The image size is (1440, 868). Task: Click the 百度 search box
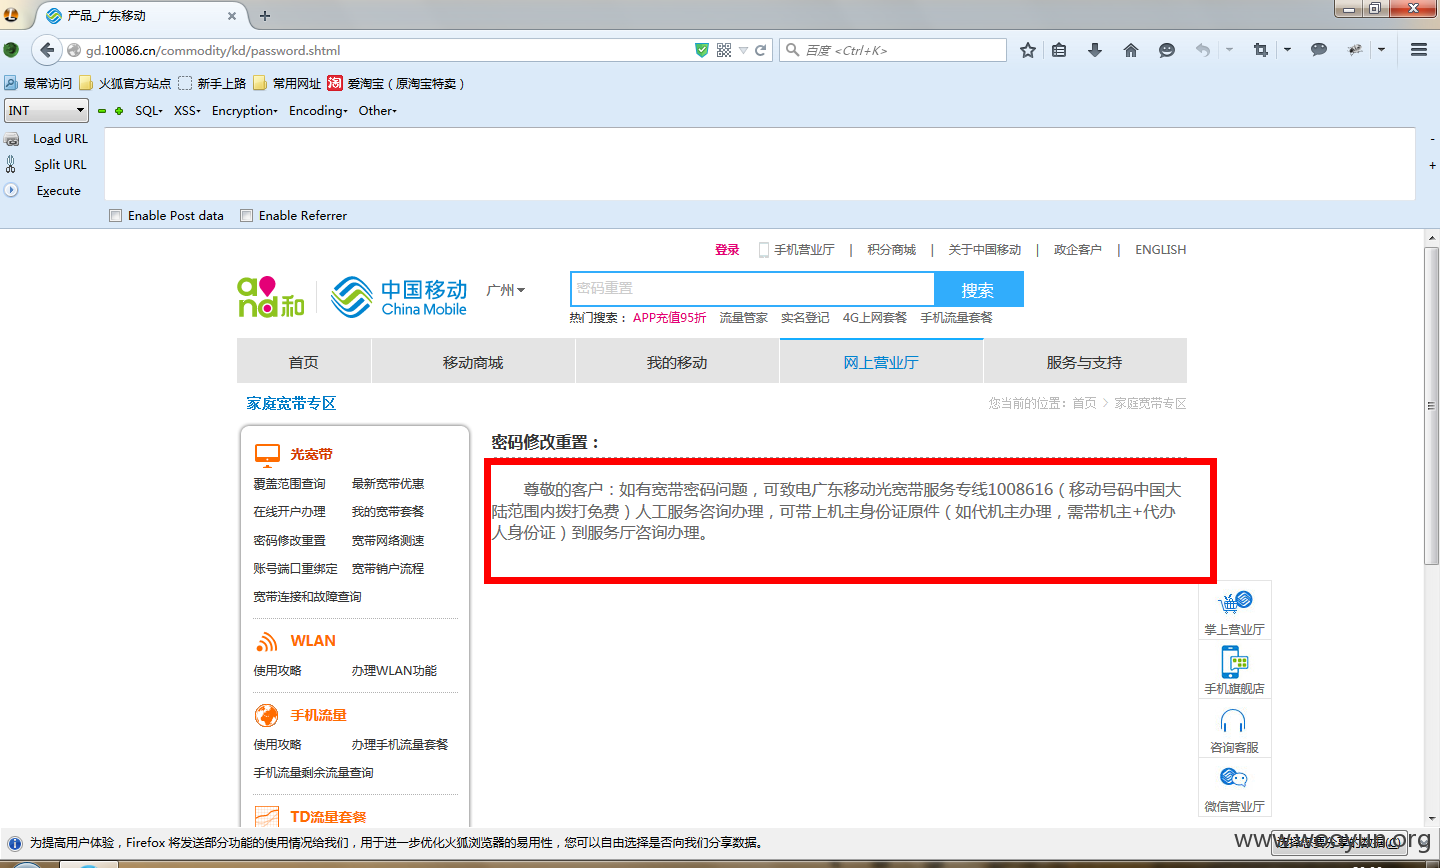pos(893,50)
